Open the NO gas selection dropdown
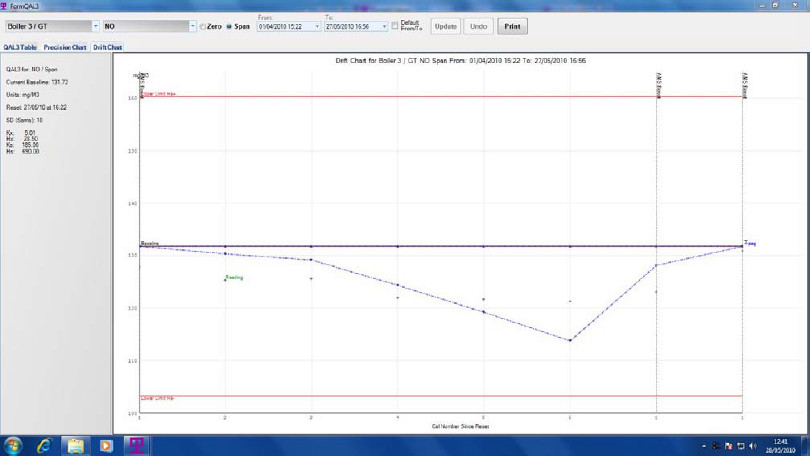 point(193,26)
